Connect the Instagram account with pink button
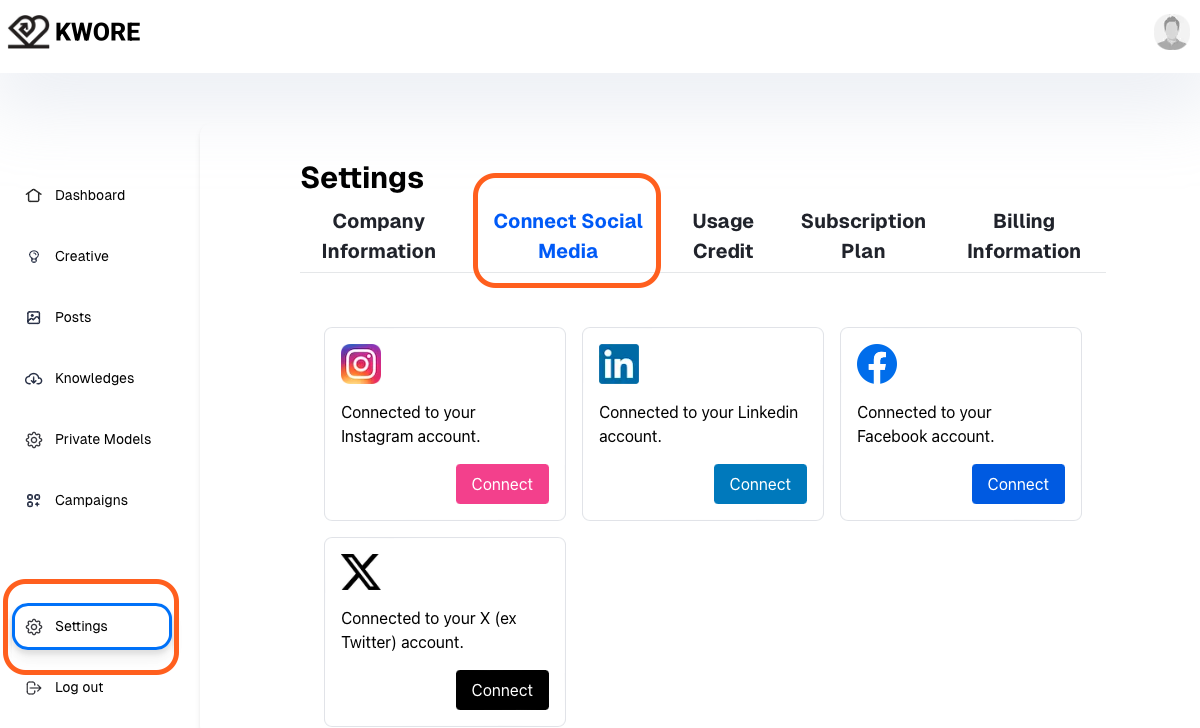This screenshot has height=728, width=1200. pyautogui.click(x=502, y=484)
